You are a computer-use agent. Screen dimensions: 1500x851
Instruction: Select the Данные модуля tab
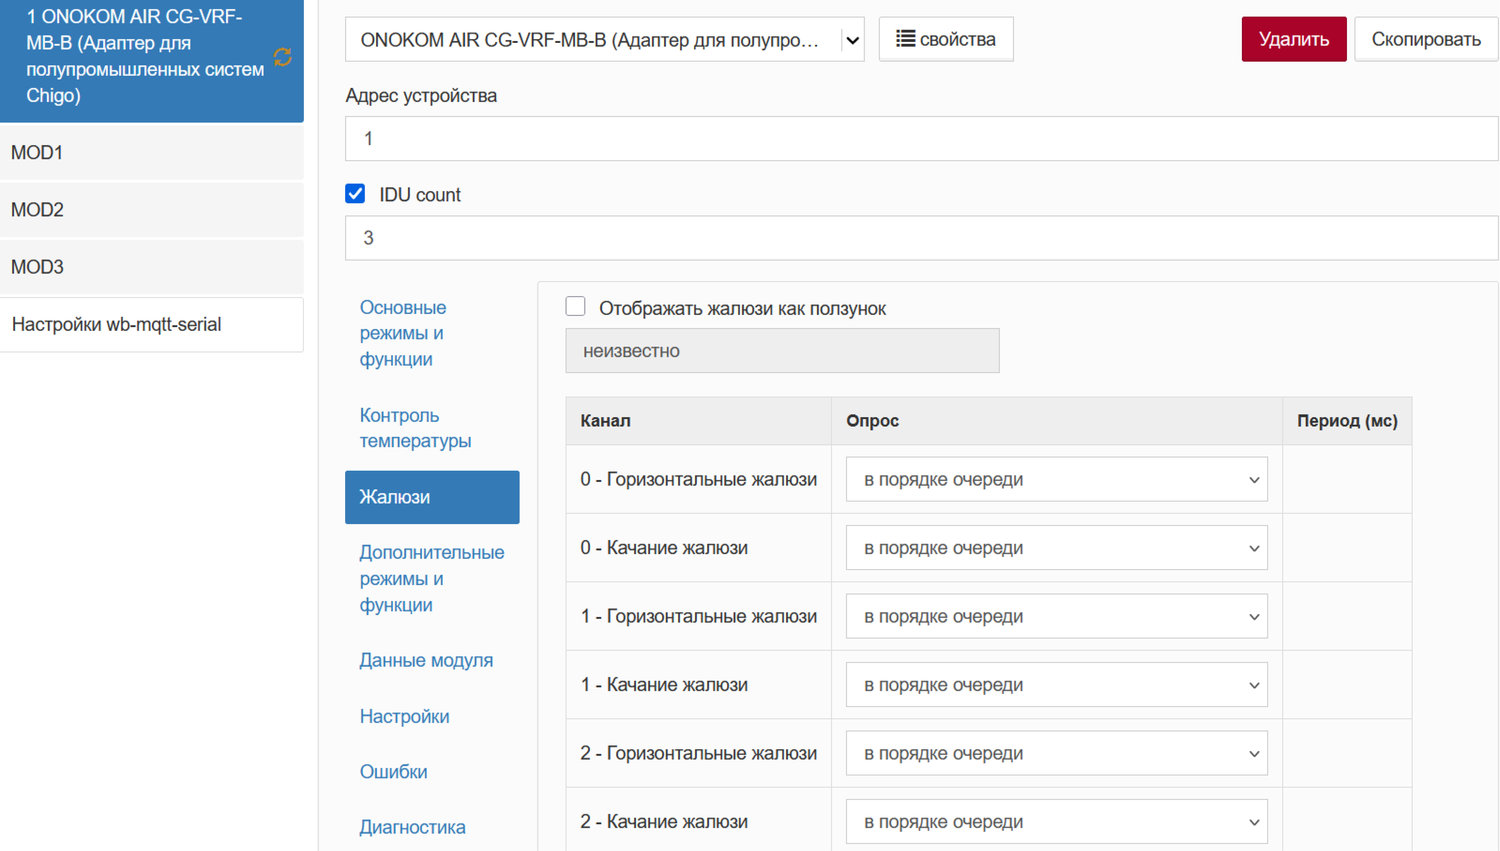click(x=426, y=660)
